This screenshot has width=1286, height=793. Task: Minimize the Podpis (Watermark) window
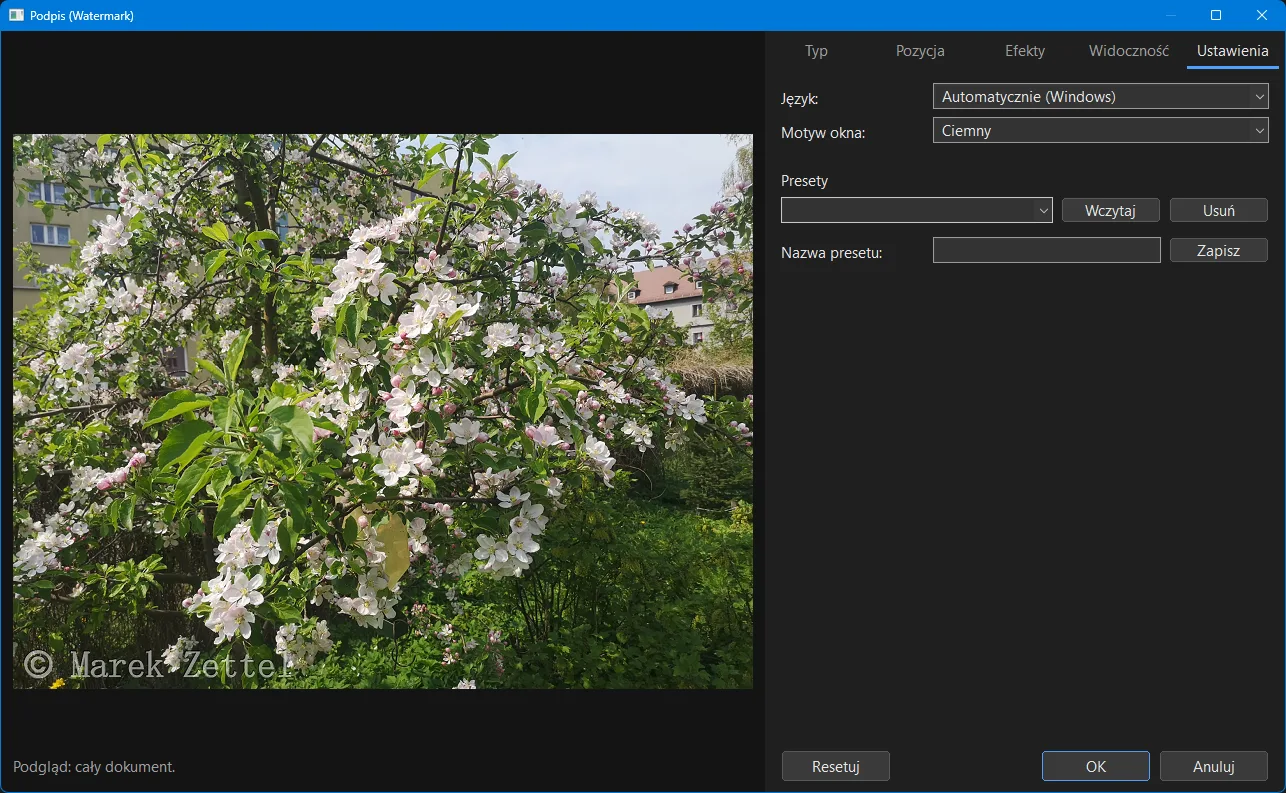pos(1170,15)
